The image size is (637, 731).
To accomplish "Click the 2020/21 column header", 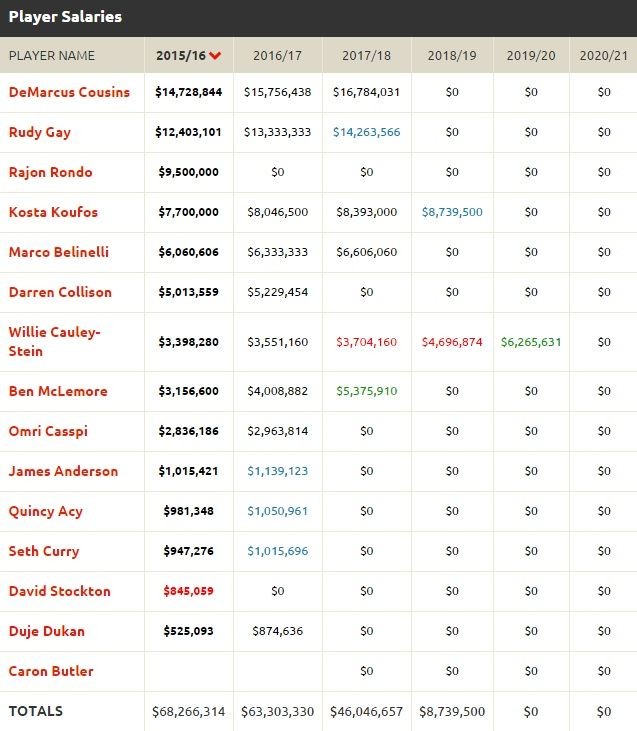I will 603,55.
